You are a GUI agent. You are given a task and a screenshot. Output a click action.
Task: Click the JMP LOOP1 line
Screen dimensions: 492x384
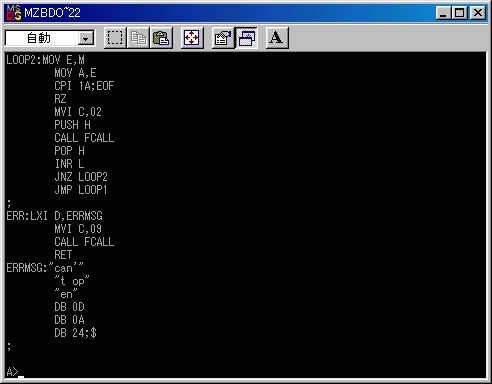pos(81,190)
